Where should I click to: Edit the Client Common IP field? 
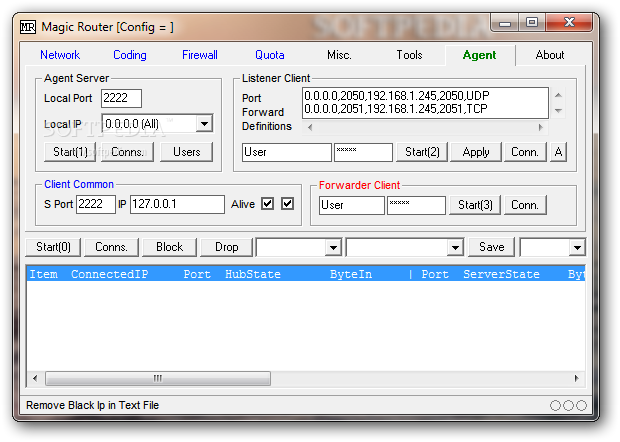tap(177, 204)
